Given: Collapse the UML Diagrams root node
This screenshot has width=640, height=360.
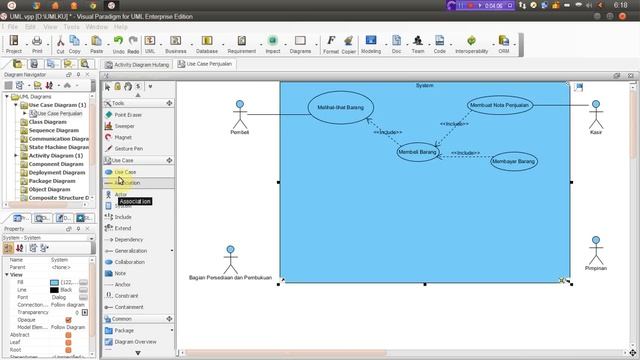Looking at the screenshot, I should click(7, 97).
